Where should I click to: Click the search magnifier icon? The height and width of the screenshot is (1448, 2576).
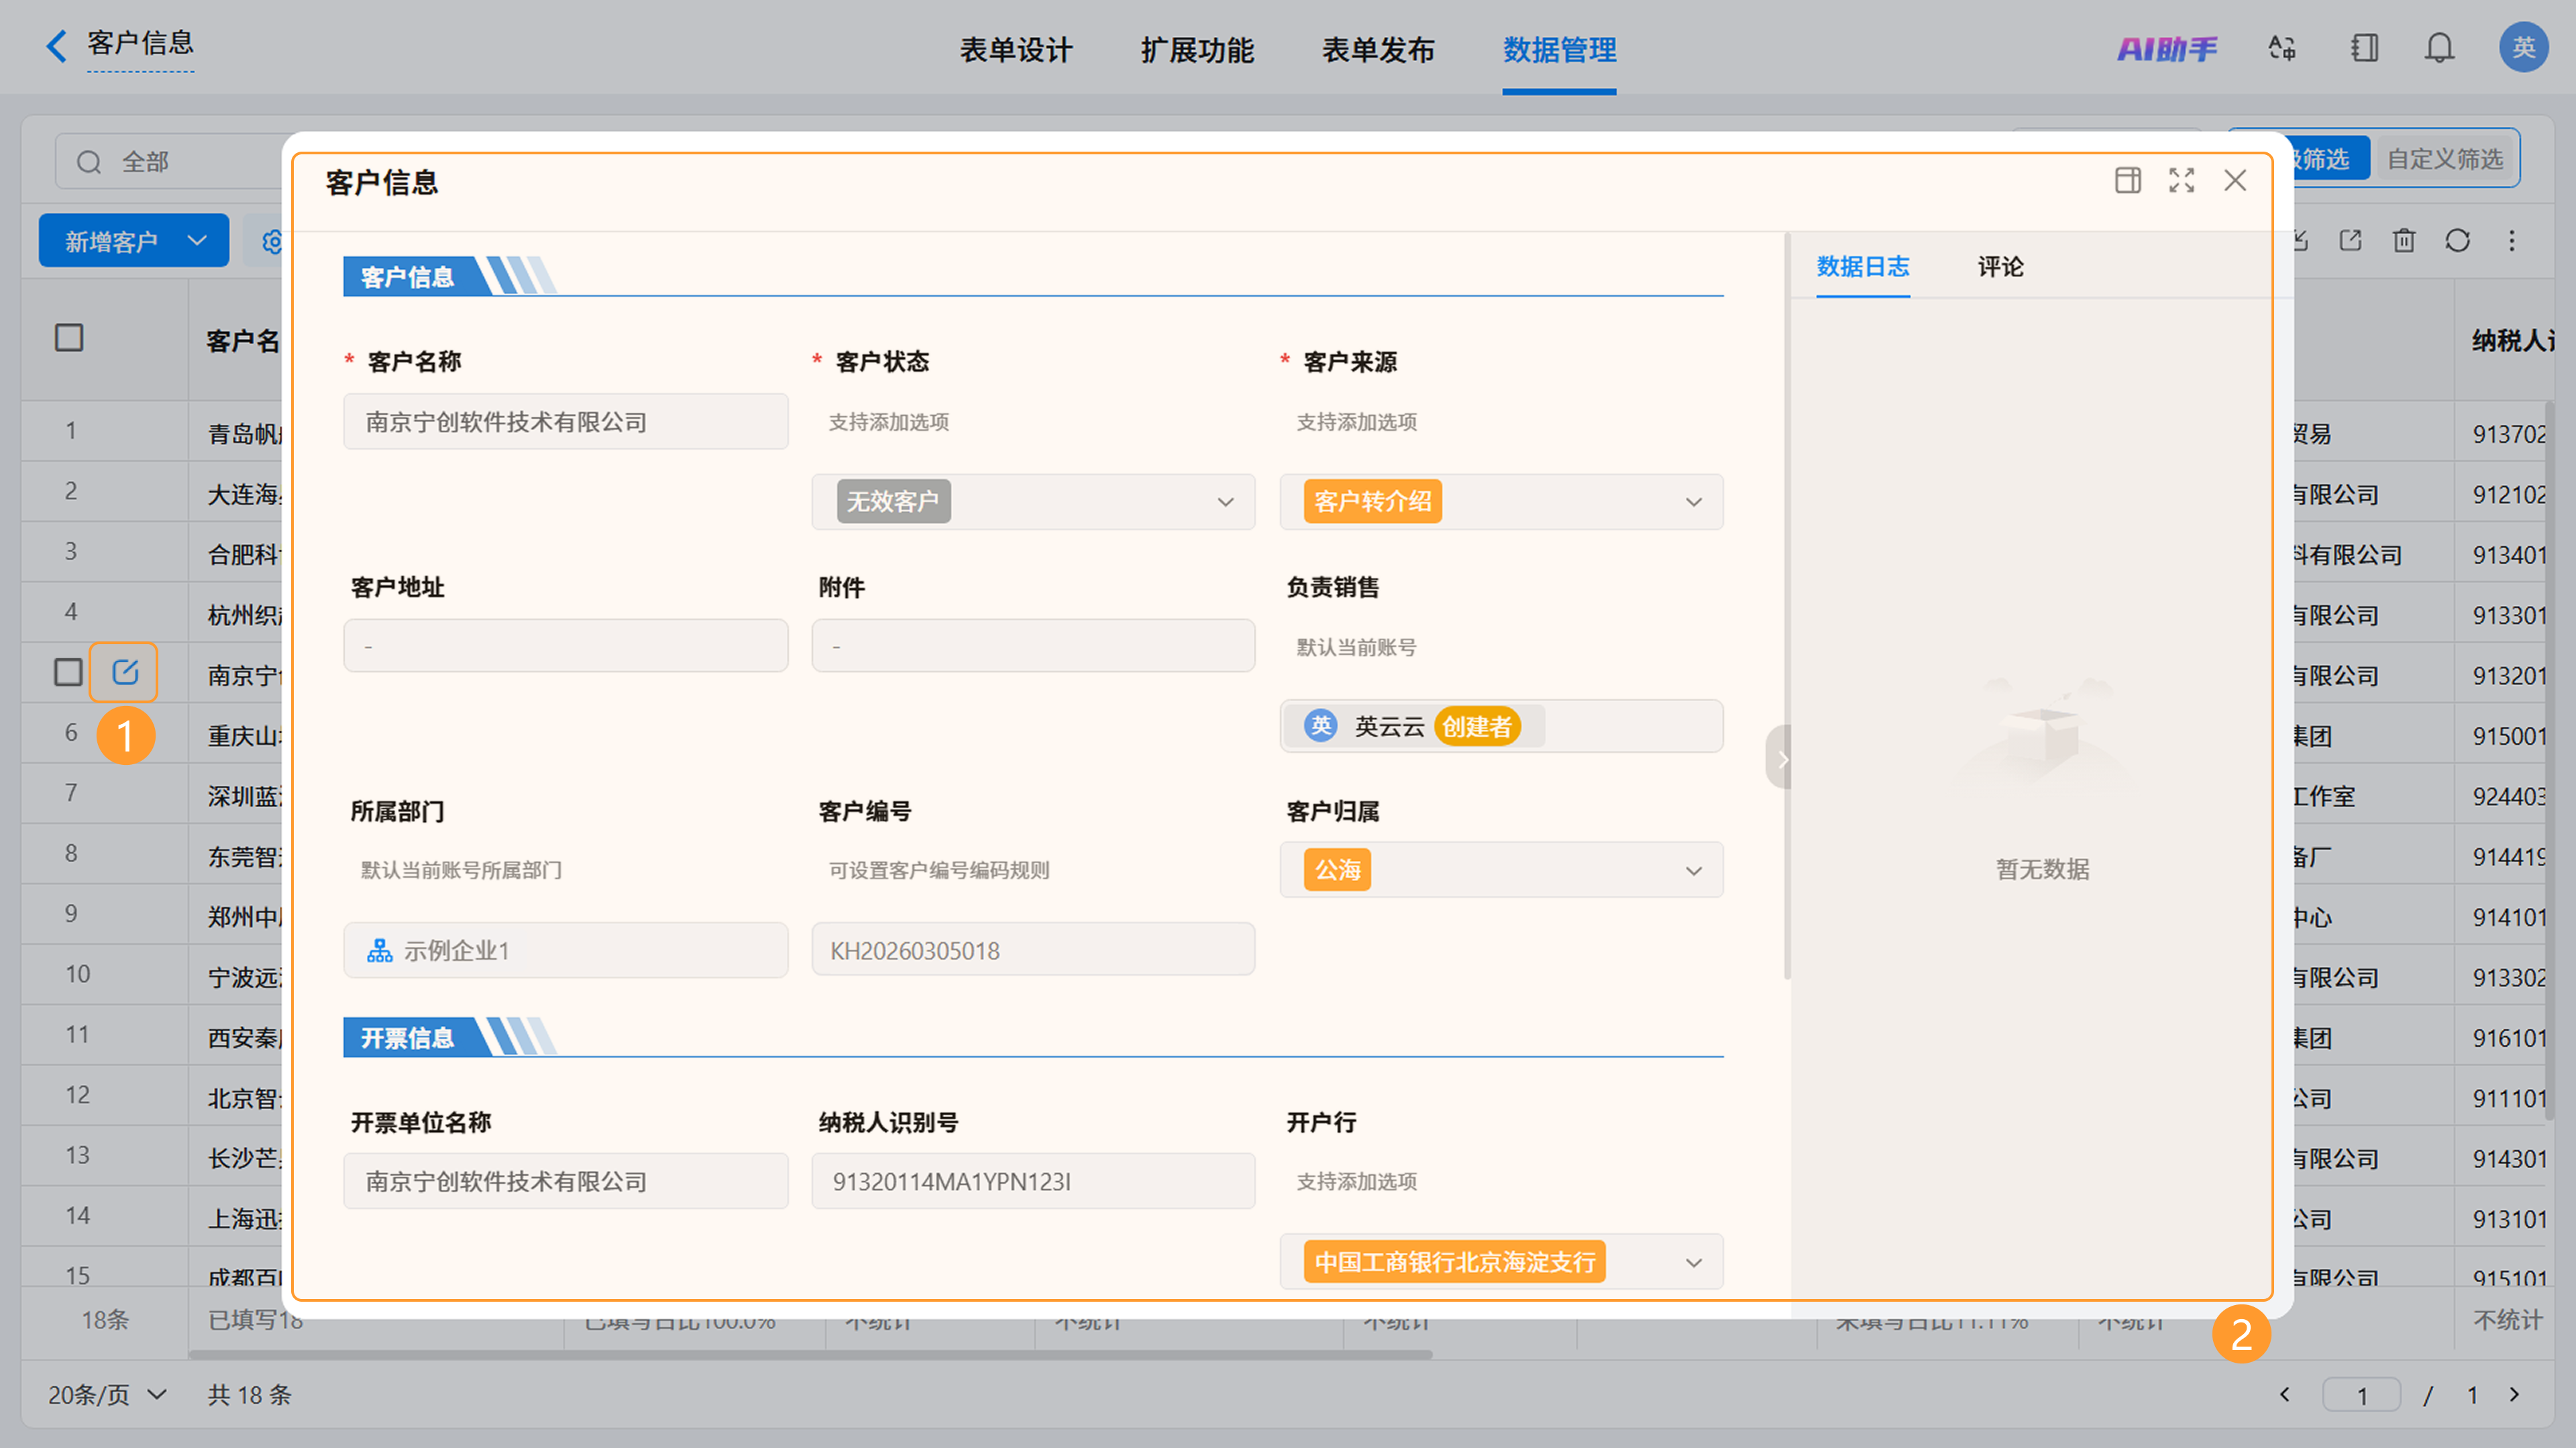point(89,162)
